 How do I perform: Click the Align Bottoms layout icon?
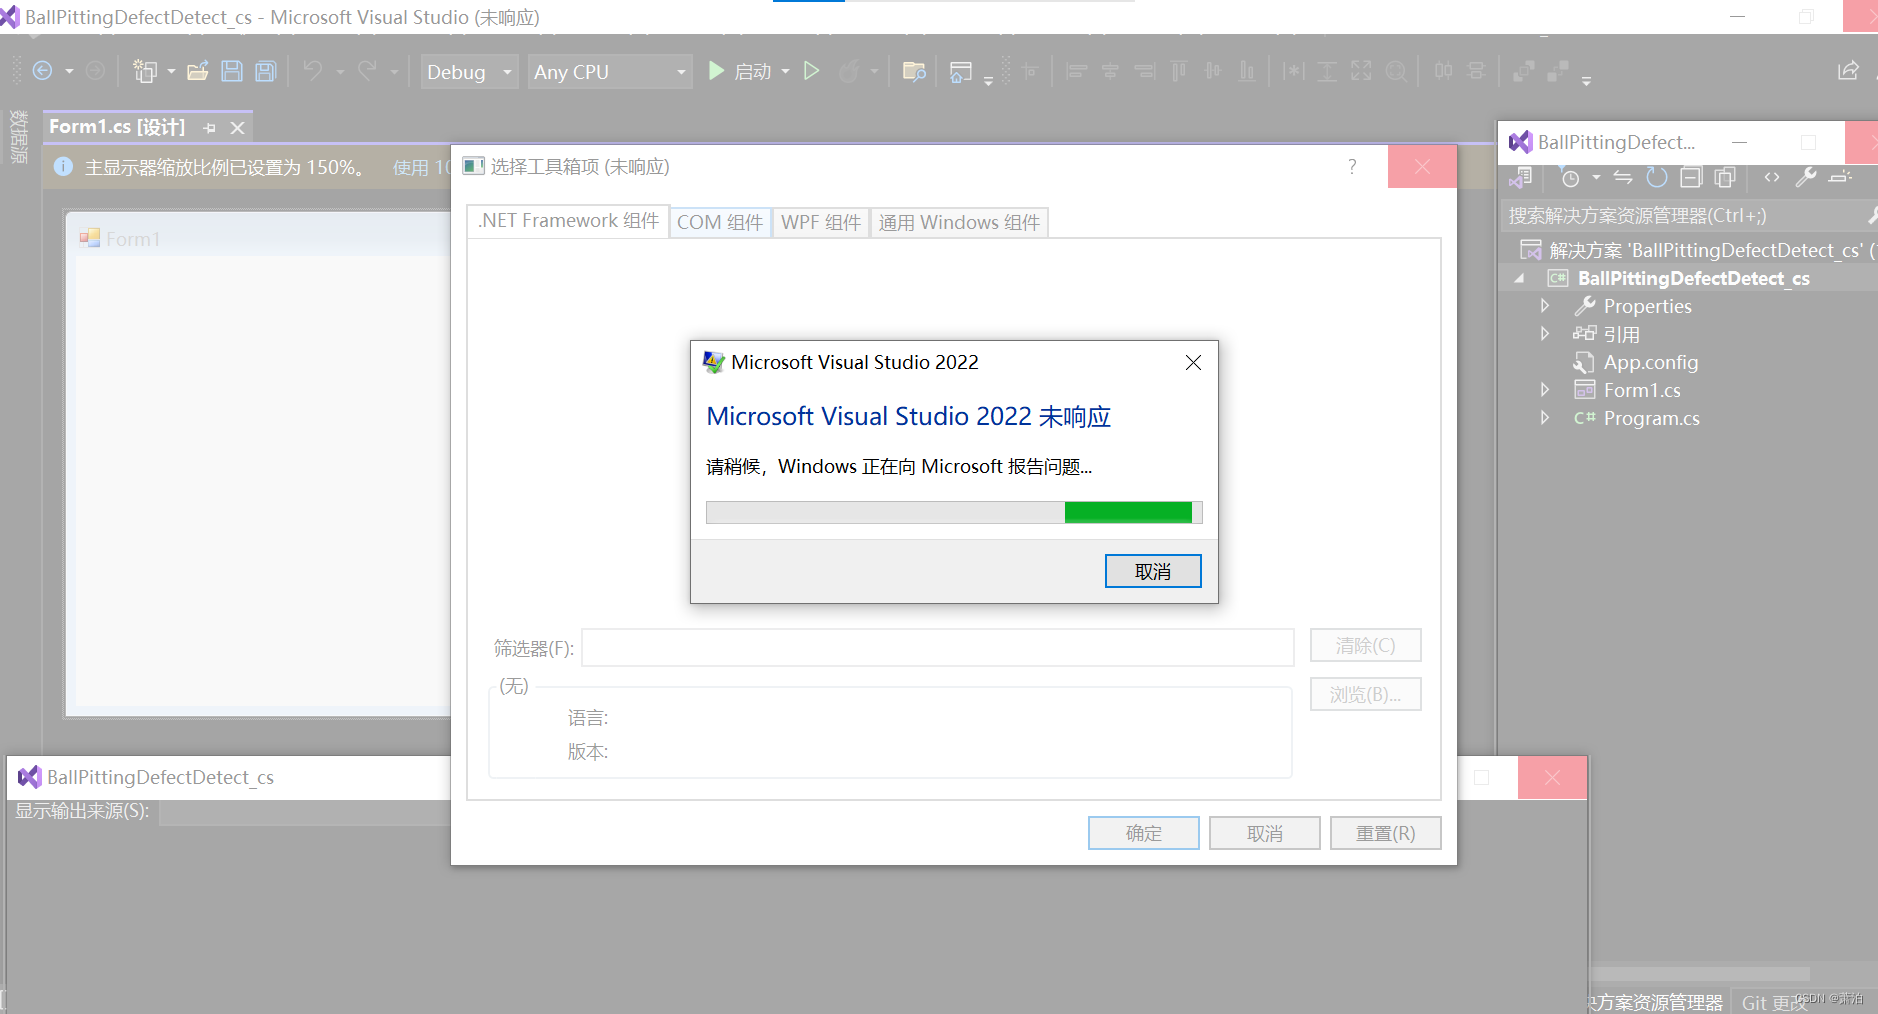click(1247, 71)
